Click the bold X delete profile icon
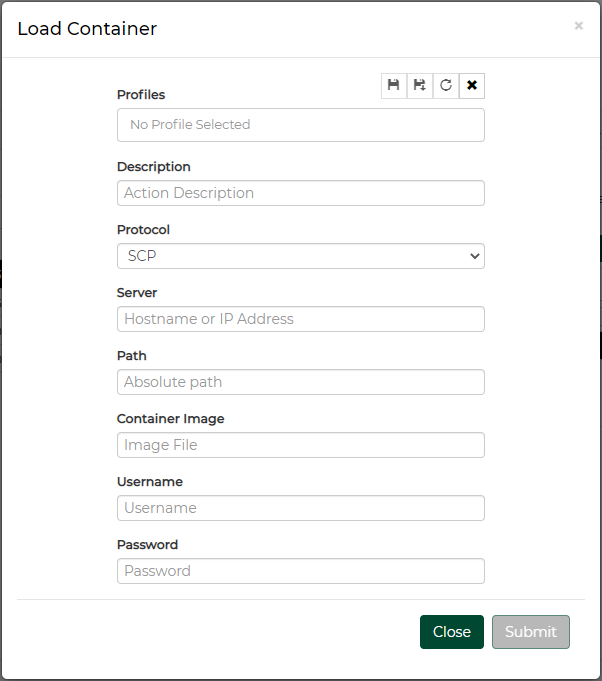The height and width of the screenshot is (681, 602). (472, 86)
